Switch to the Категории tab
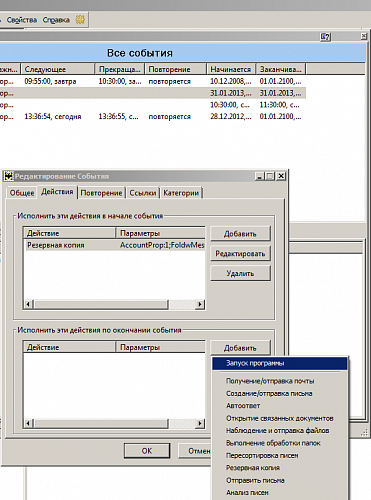This screenshot has width=371, height=500. 181,193
